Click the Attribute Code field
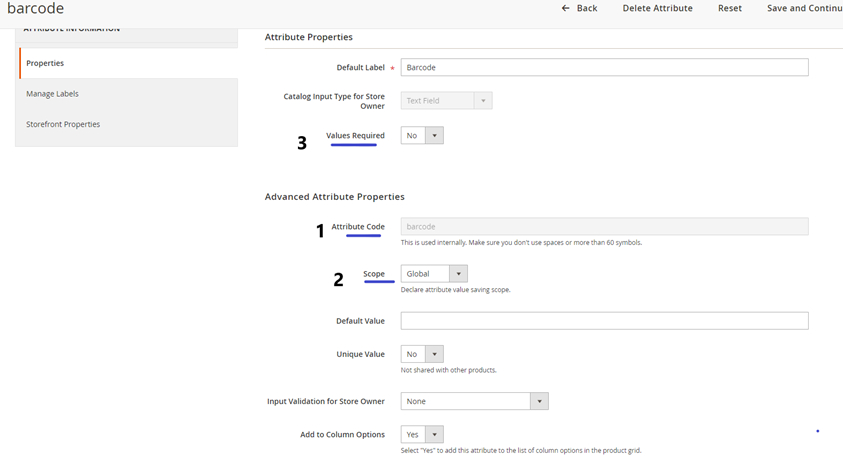The height and width of the screenshot is (463, 843). (604, 227)
